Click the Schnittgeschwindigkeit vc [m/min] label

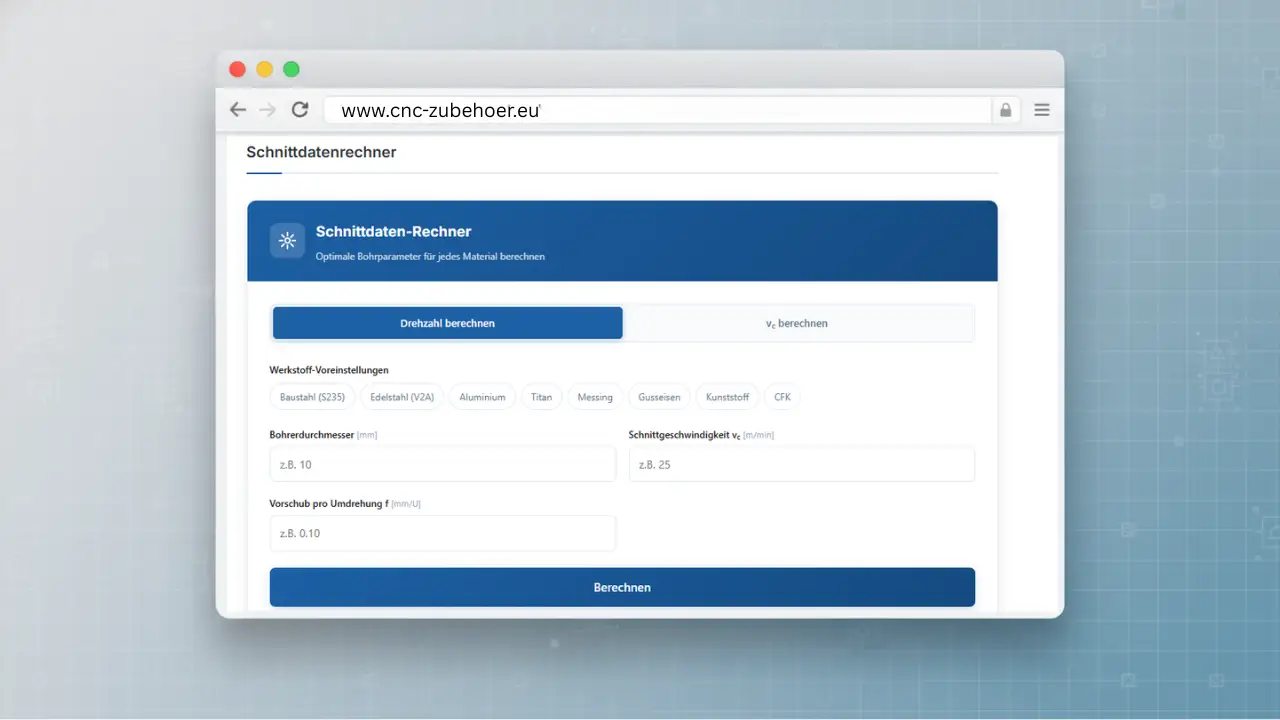[701, 435]
